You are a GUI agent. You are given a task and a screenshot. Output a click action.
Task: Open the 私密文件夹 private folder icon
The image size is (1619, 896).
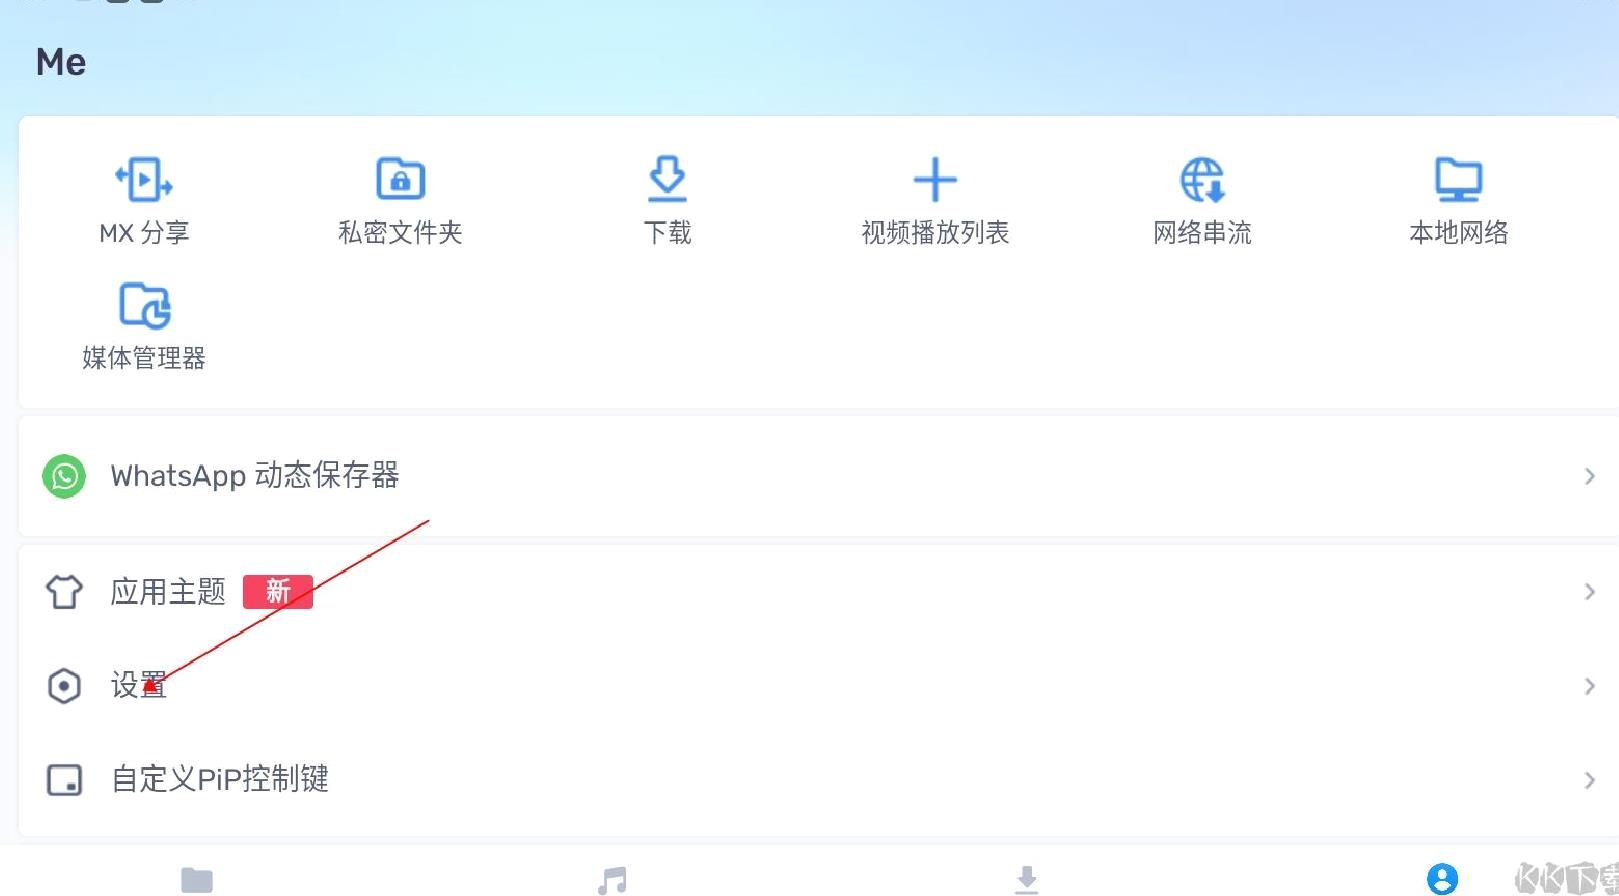point(400,180)
